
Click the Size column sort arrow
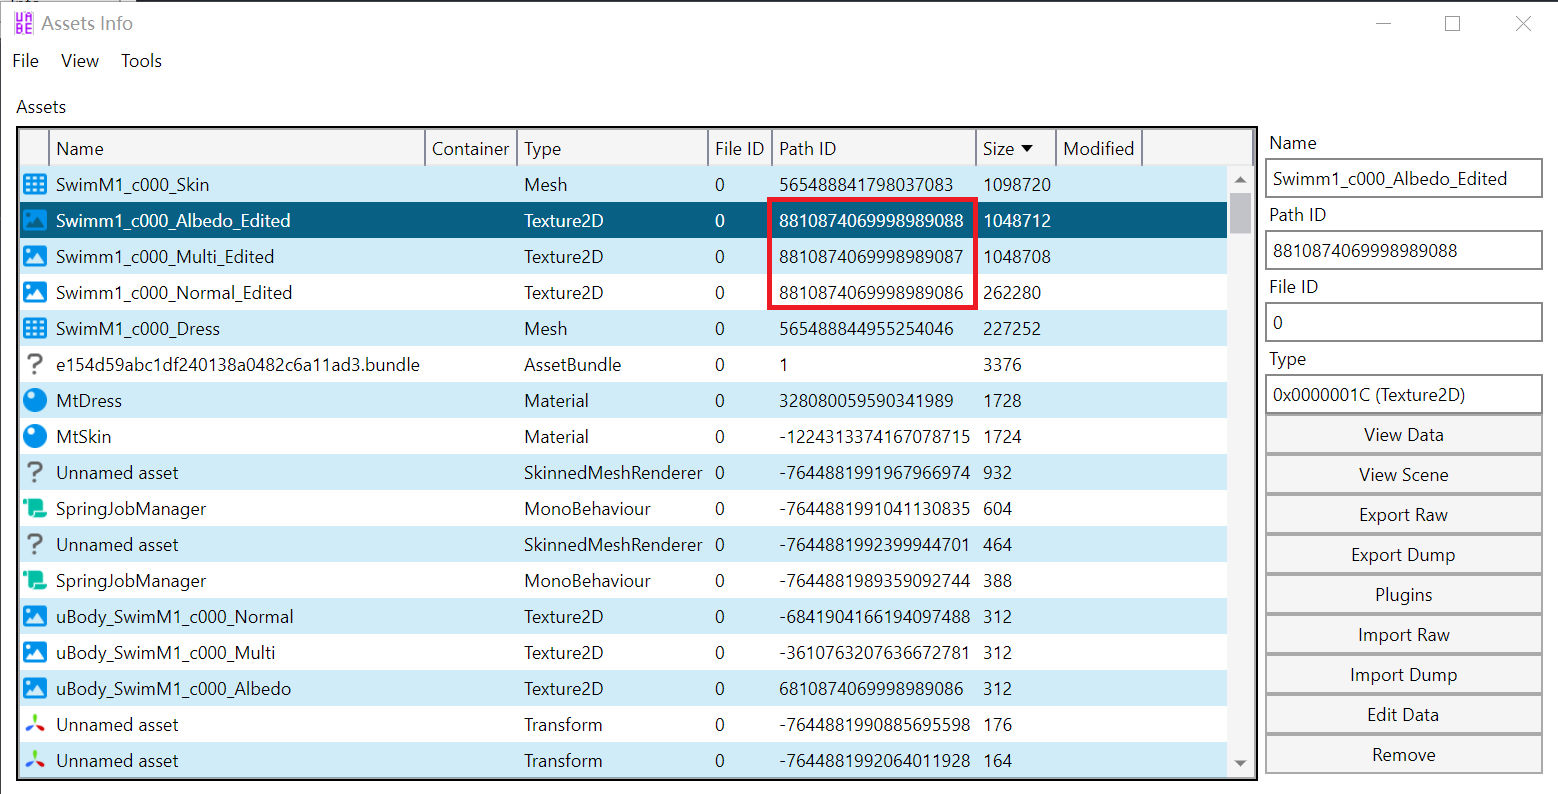[1027, 148]
